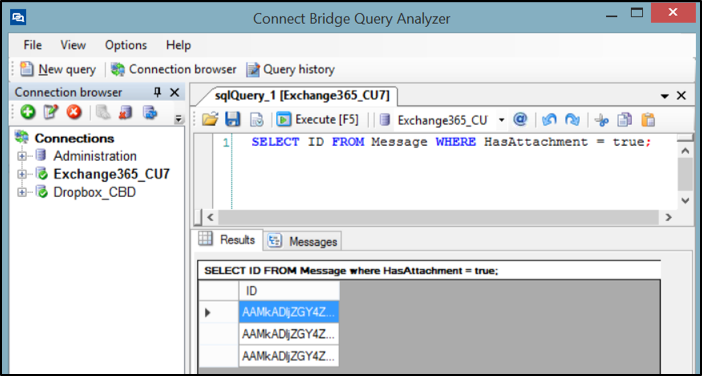Image resolution: width=702 pixels, height=376 pixels.
Task: Click the paste clipboard icon
Action: [648, 120]
